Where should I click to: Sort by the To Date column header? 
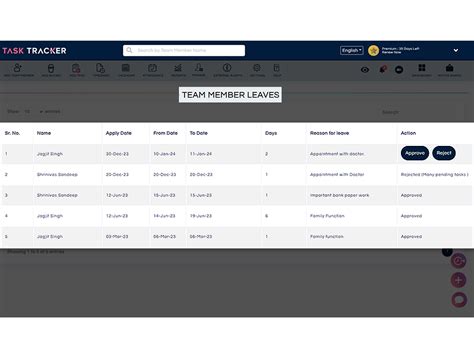pyautogui.click(x=199, y=133)
